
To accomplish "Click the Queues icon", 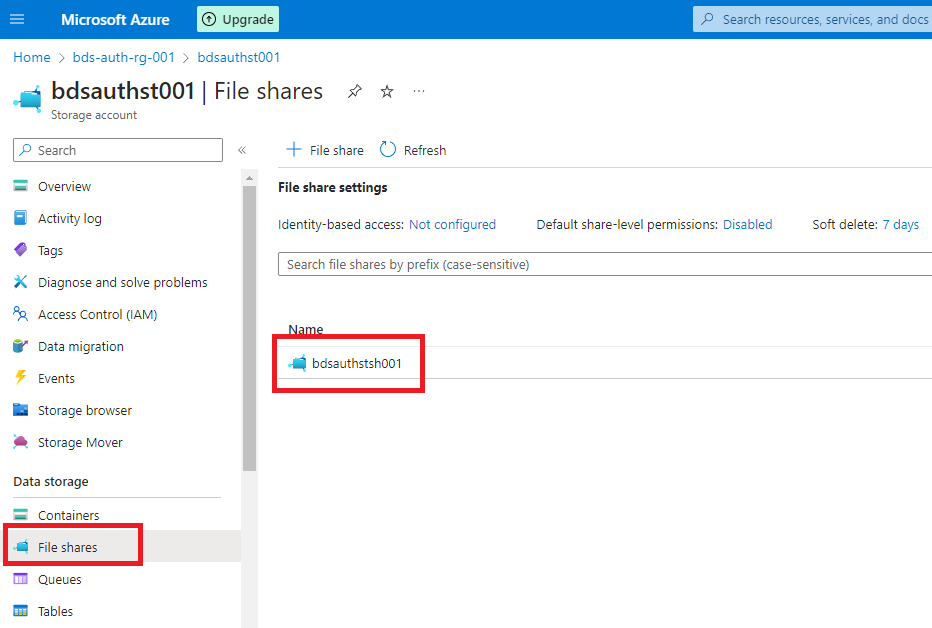I will pyautogui.click(x=20, y=579).
